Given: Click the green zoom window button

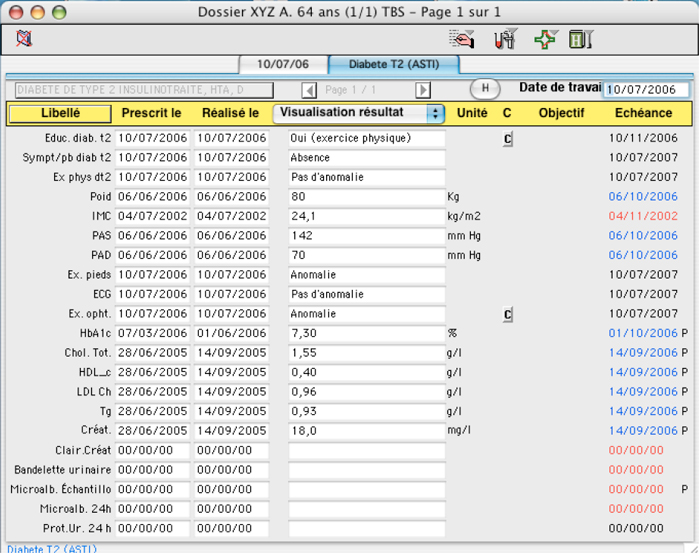Looking at the screenshot, I should [x=59, y=12].
